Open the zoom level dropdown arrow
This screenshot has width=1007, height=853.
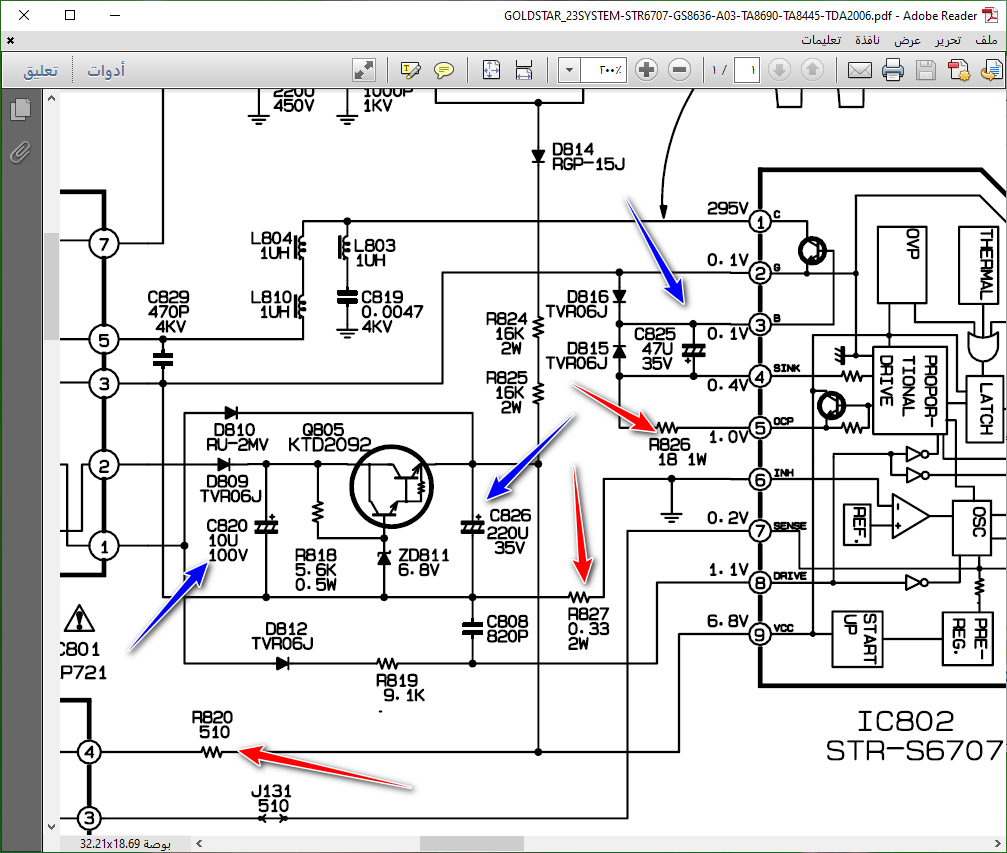click(569, 70)
